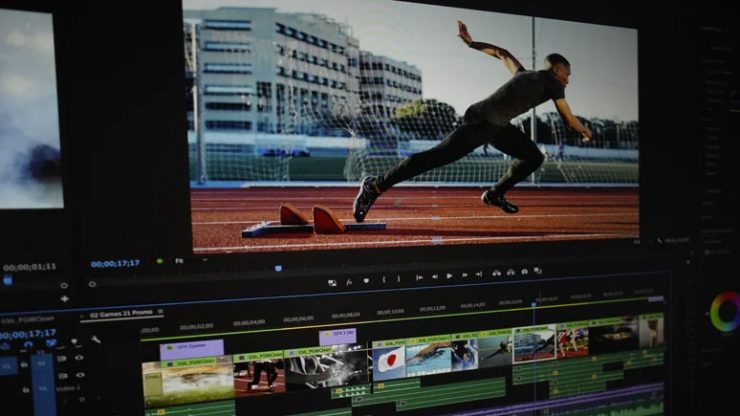Image resolution: width=740 pixels, height=416 pixels.
Task: Toggle the second video track eye icon
Action: pos(79,374)
